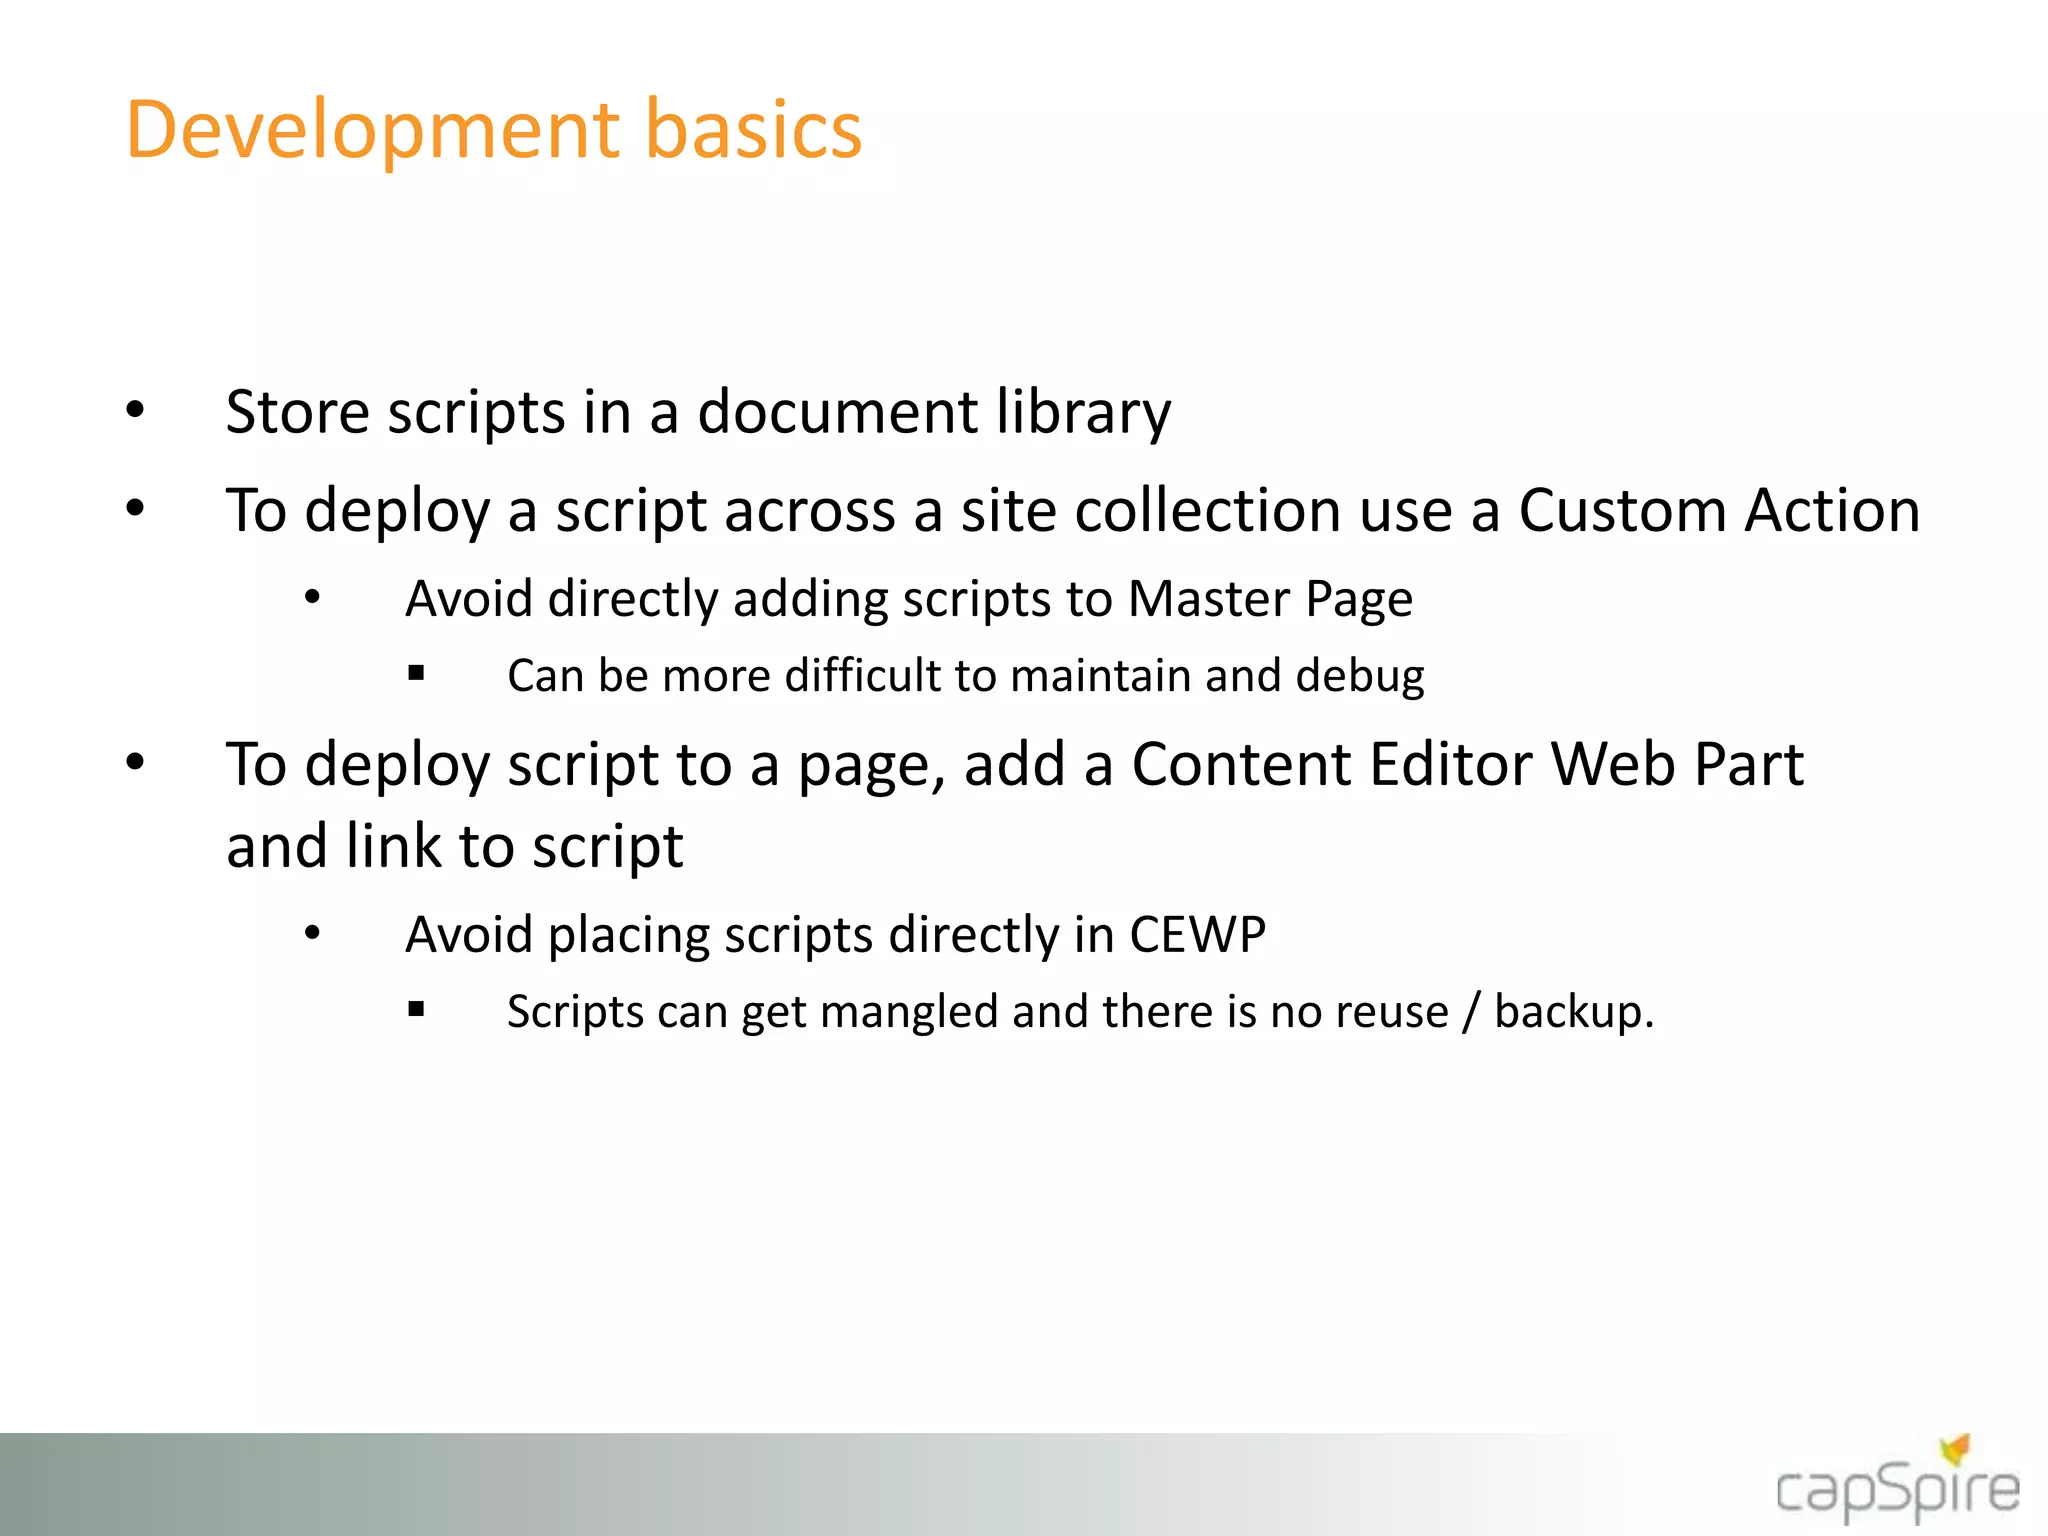This screenshot has height=1536, width=2048.
Task: Click the 'Development basics' slide title
Action: point(493,131)
